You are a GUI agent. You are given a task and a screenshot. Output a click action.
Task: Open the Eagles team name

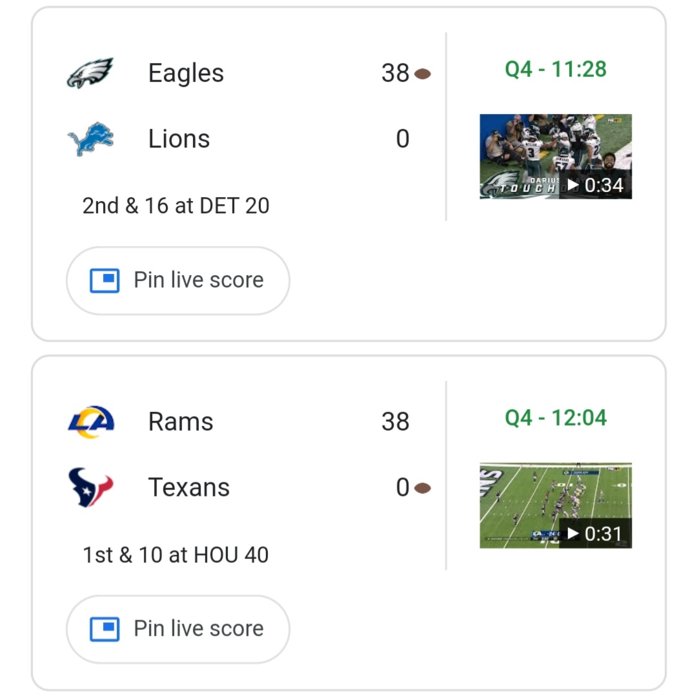[x=186, y=73]
